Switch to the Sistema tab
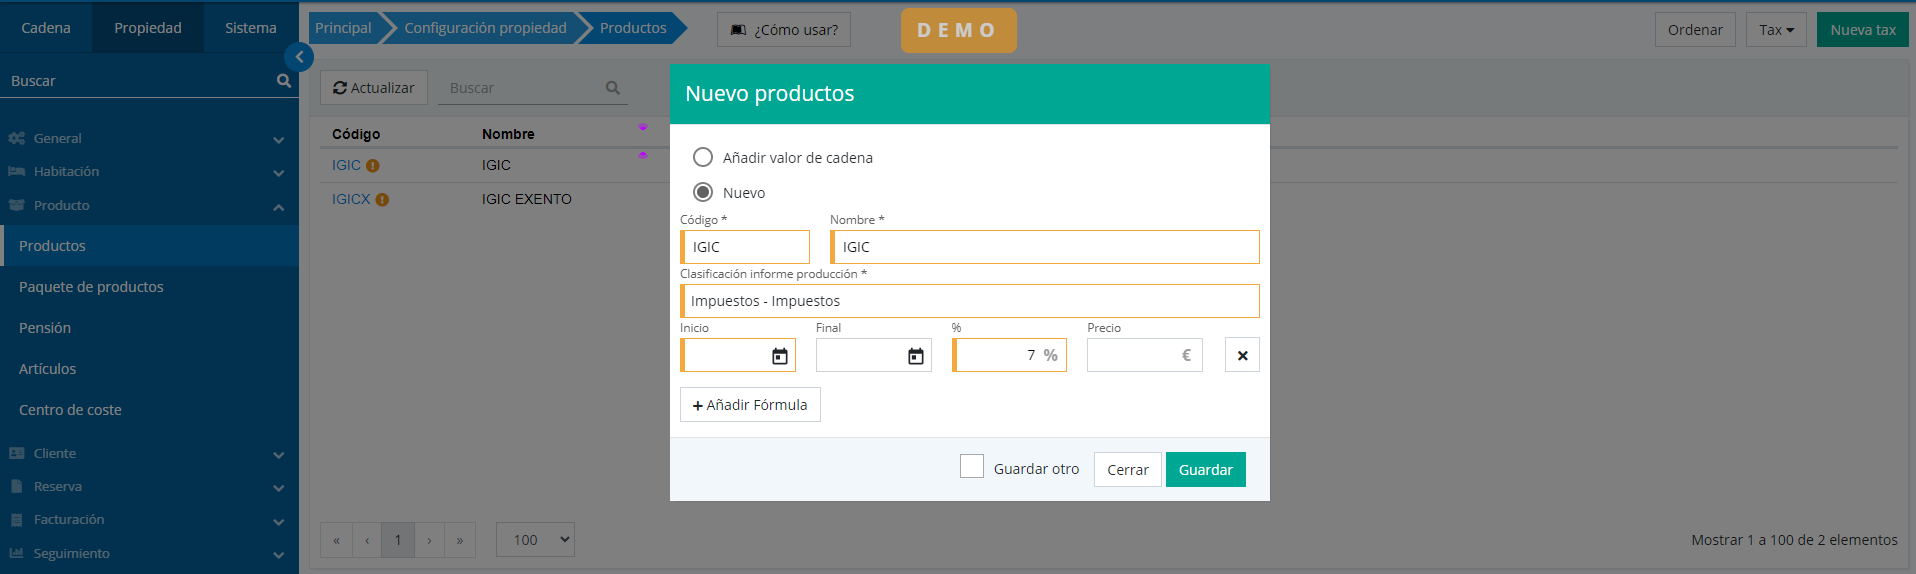This screenshot has height=574, width=1916. (250, 28)
